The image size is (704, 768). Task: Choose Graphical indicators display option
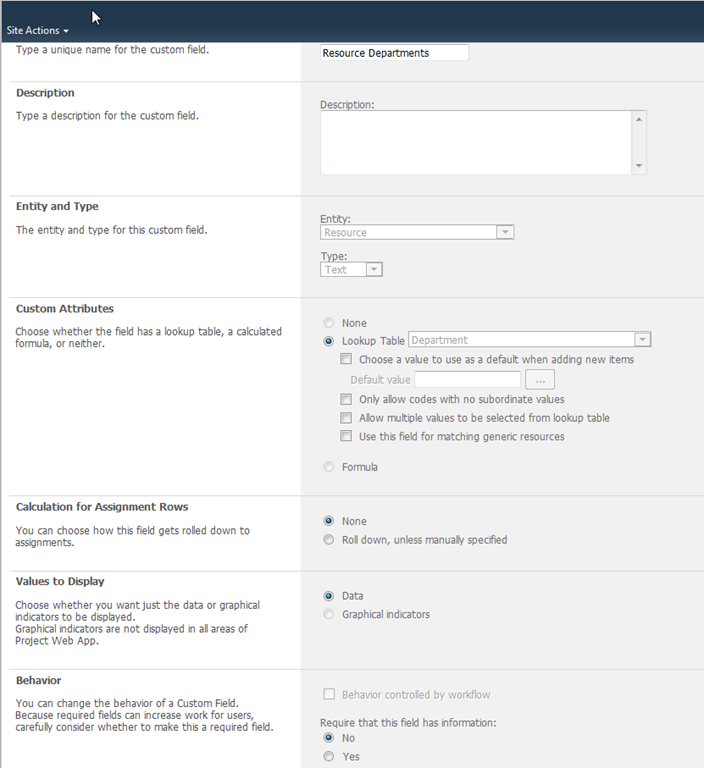(x=329, y=614)
